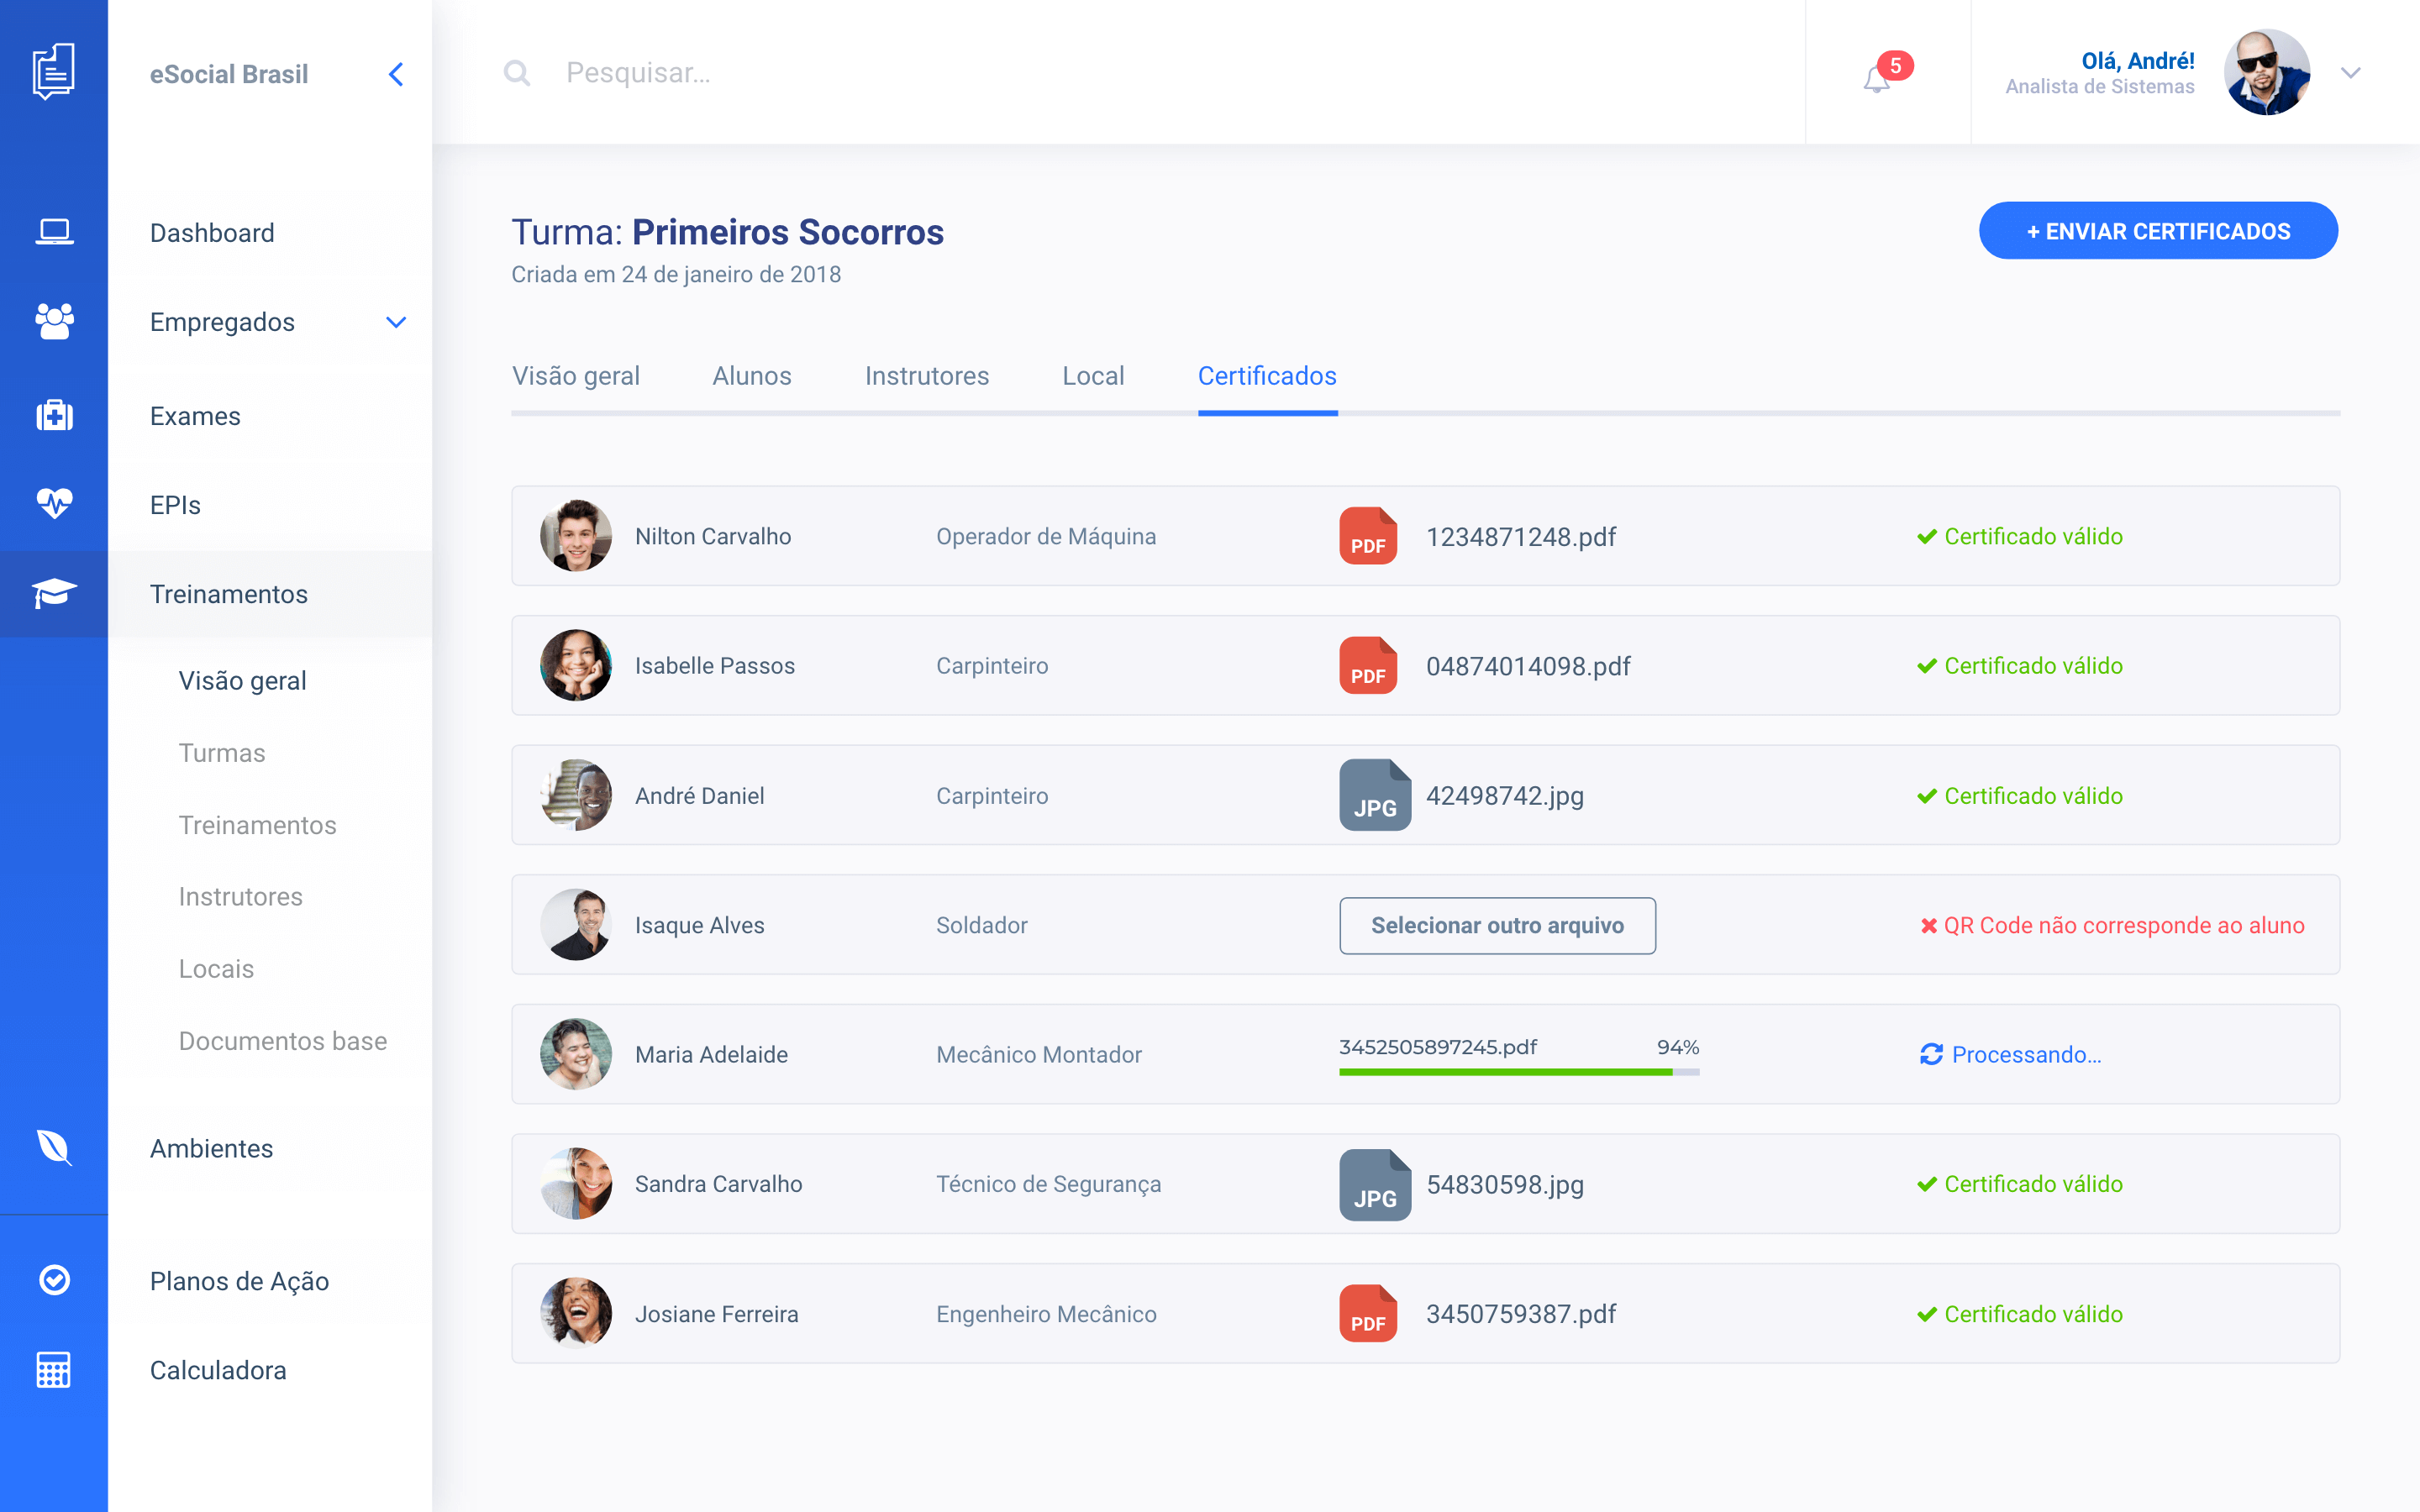The width and height of the screenshot is (2420, 1512).
Task: Select the heartbeat EPIs sidebar icon
Action: (x=54, y=503)
